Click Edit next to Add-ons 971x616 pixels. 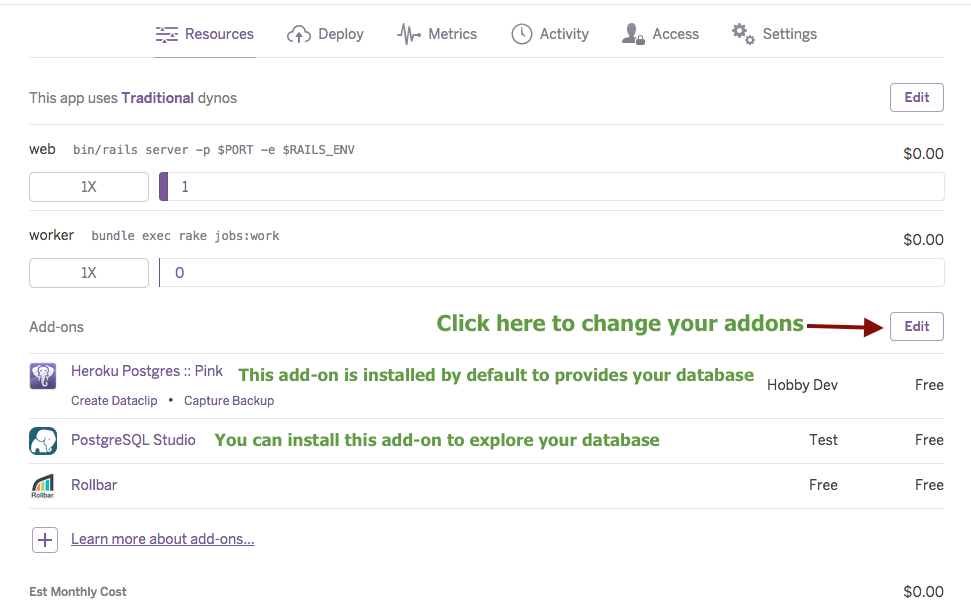point(917,327)
